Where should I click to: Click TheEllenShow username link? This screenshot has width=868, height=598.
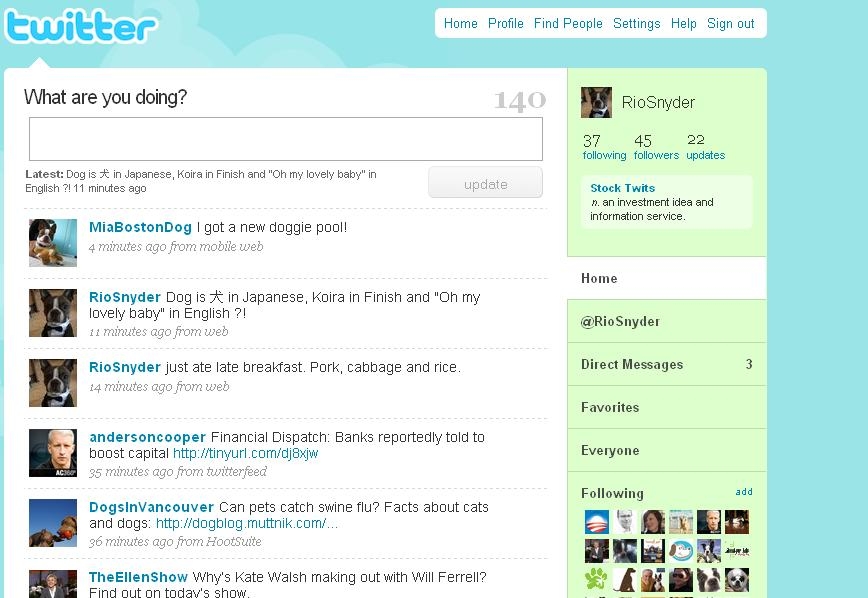point(138,577)
